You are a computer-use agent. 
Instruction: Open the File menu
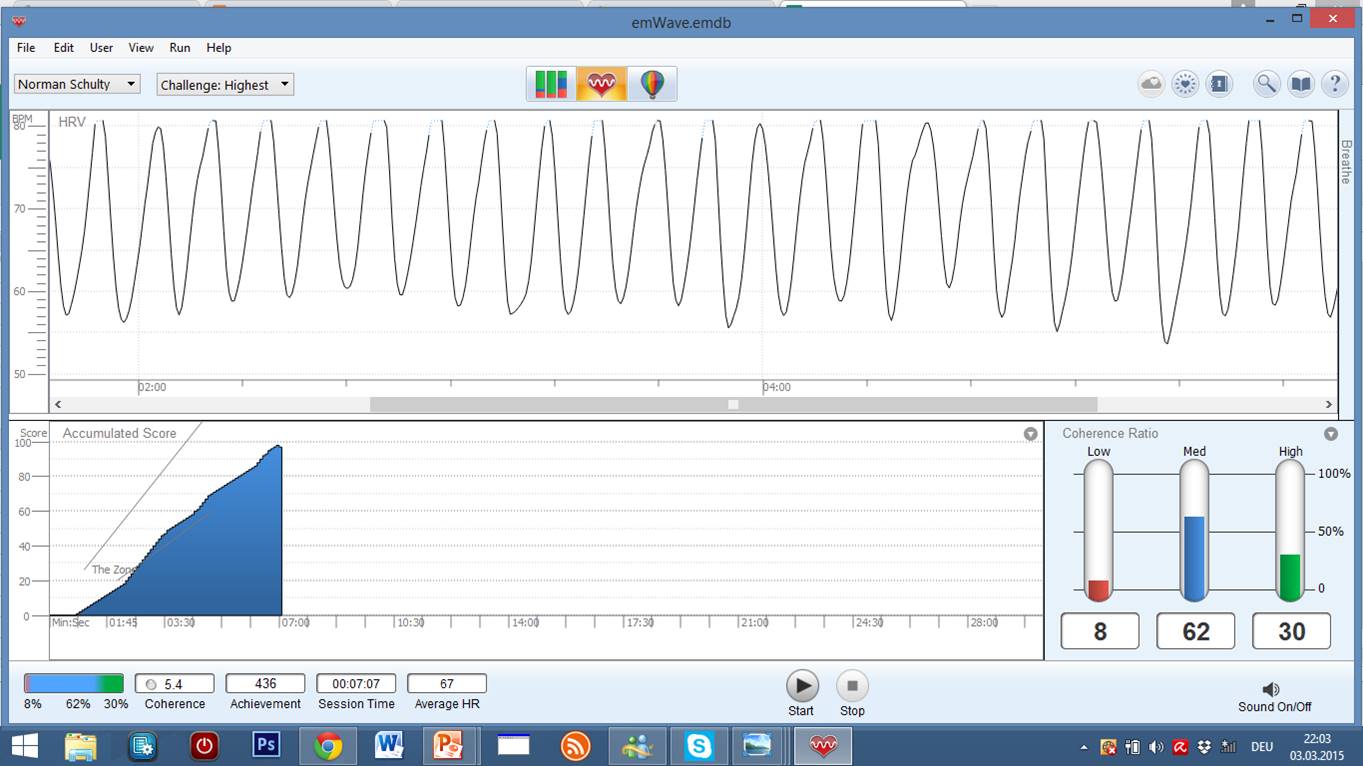tap(26, 47)
